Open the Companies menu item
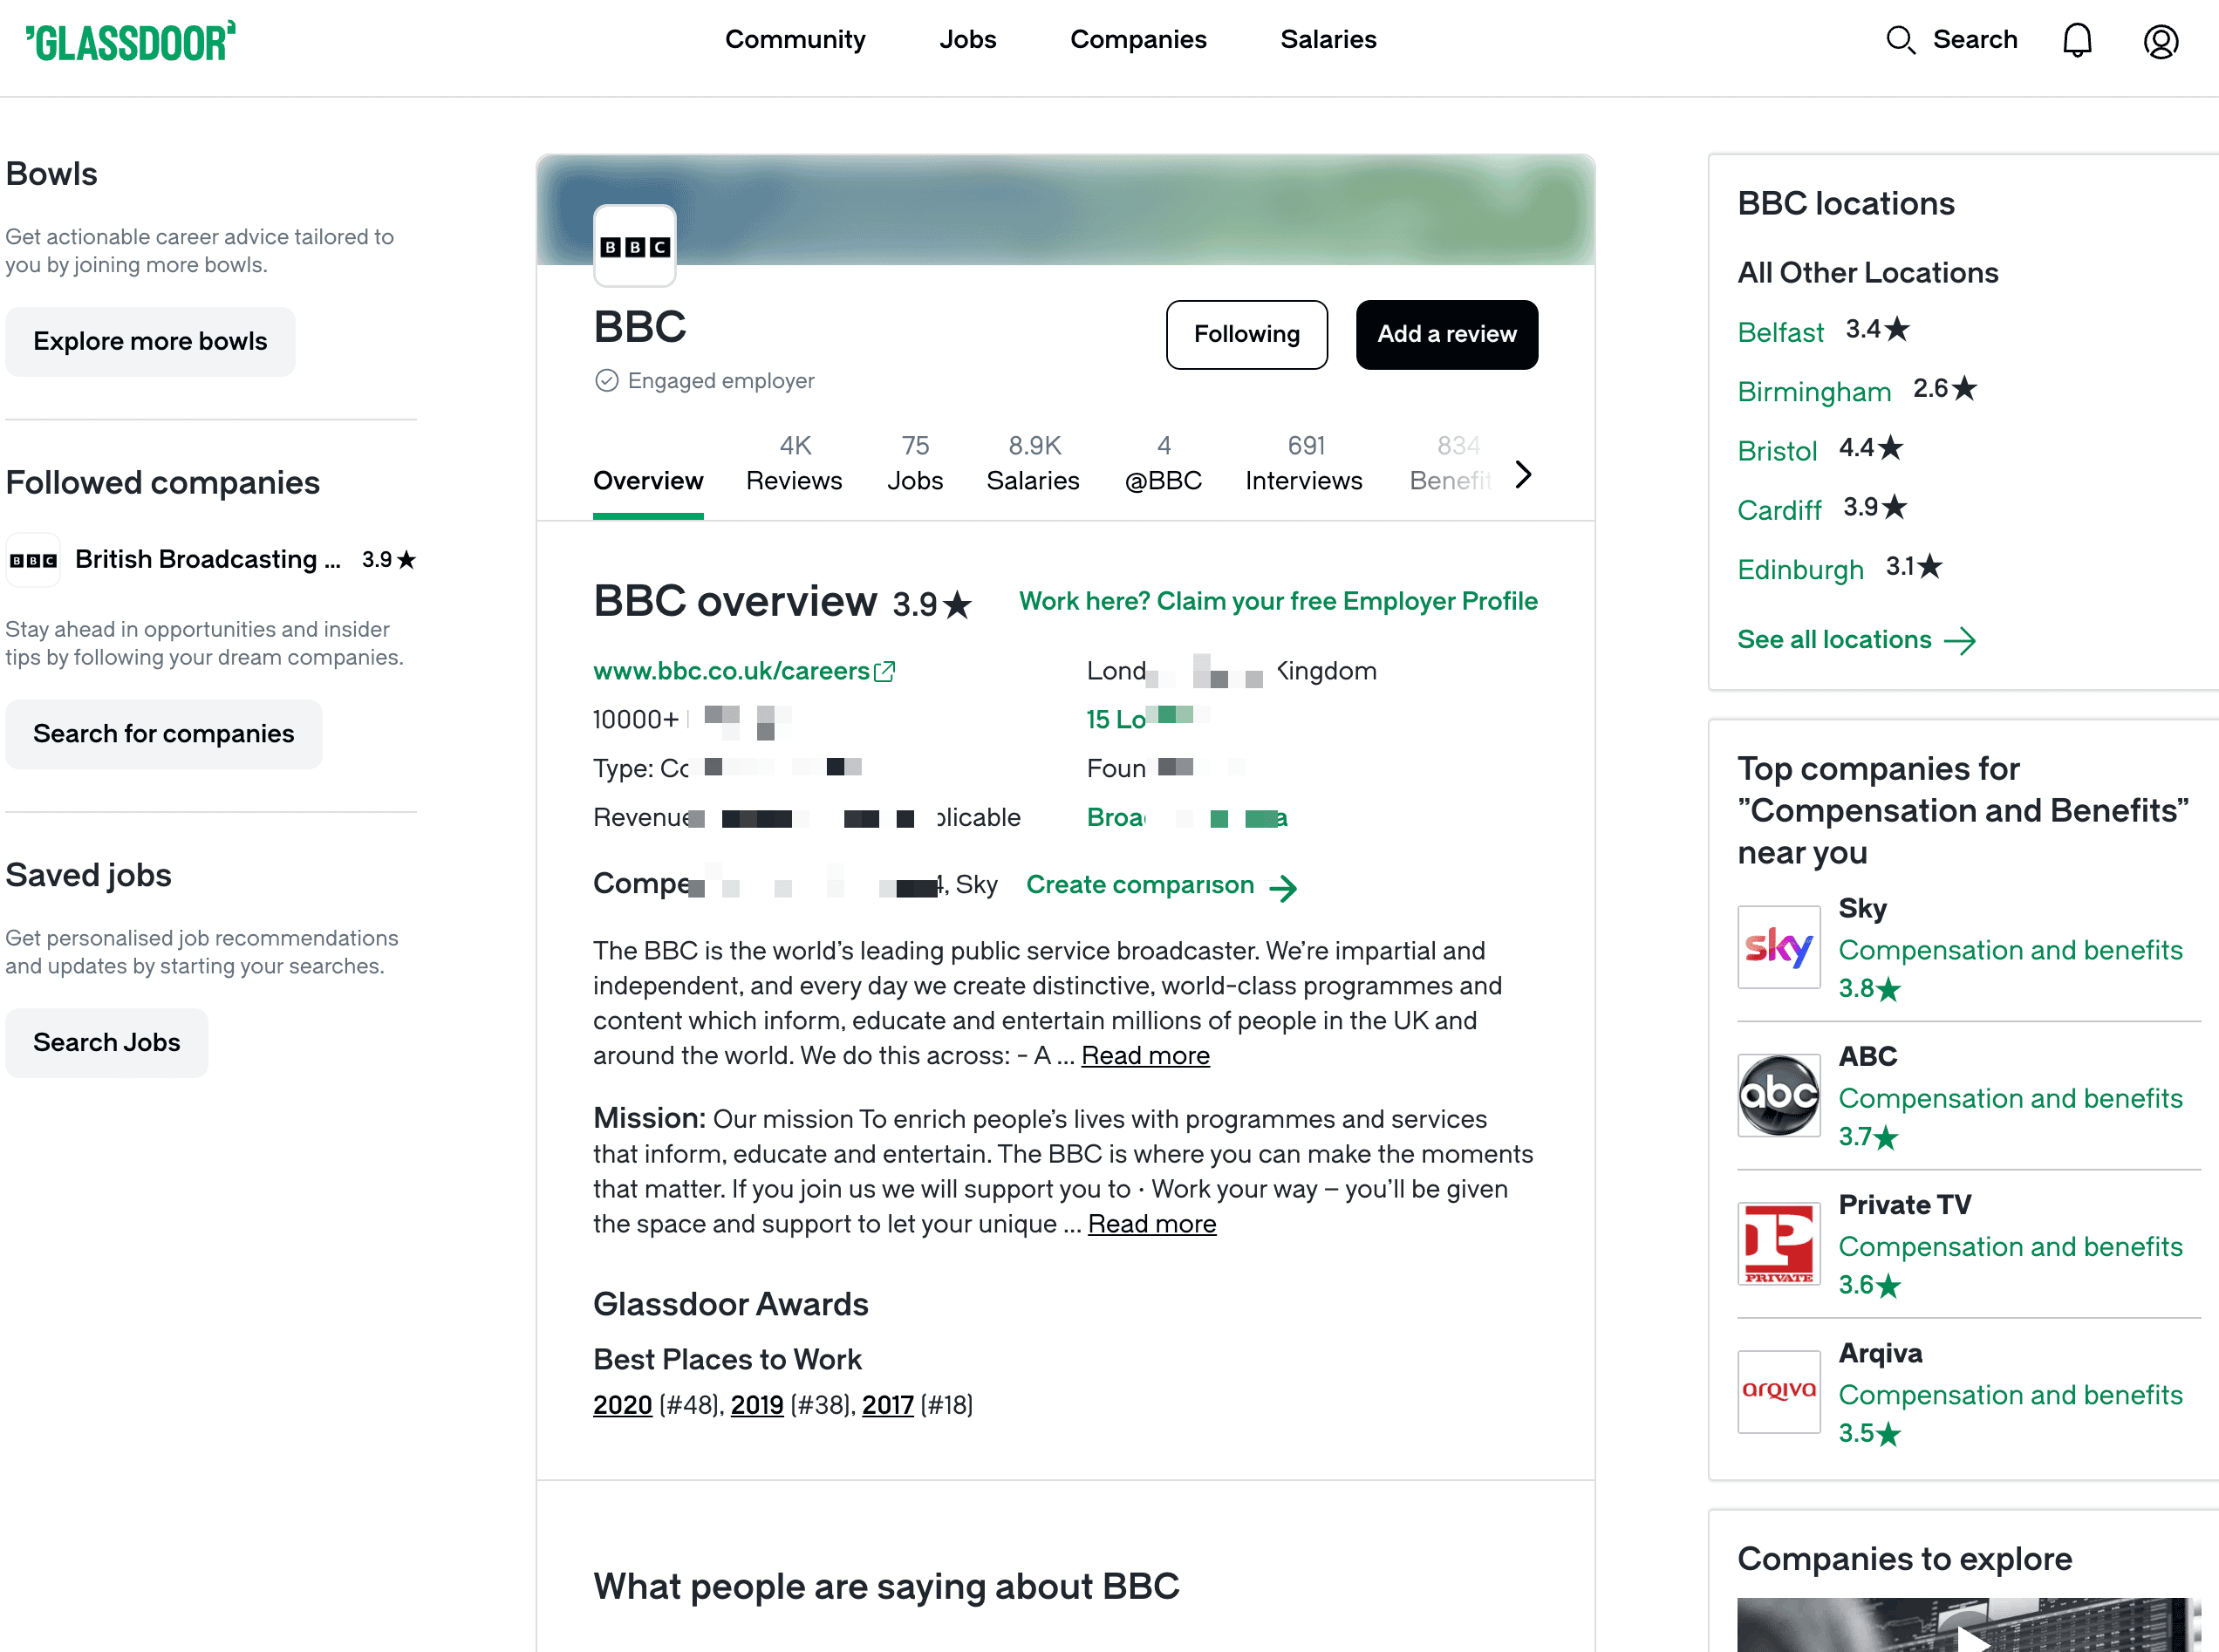The width and height of the screenshot is (2219, 1652). 1138,39
